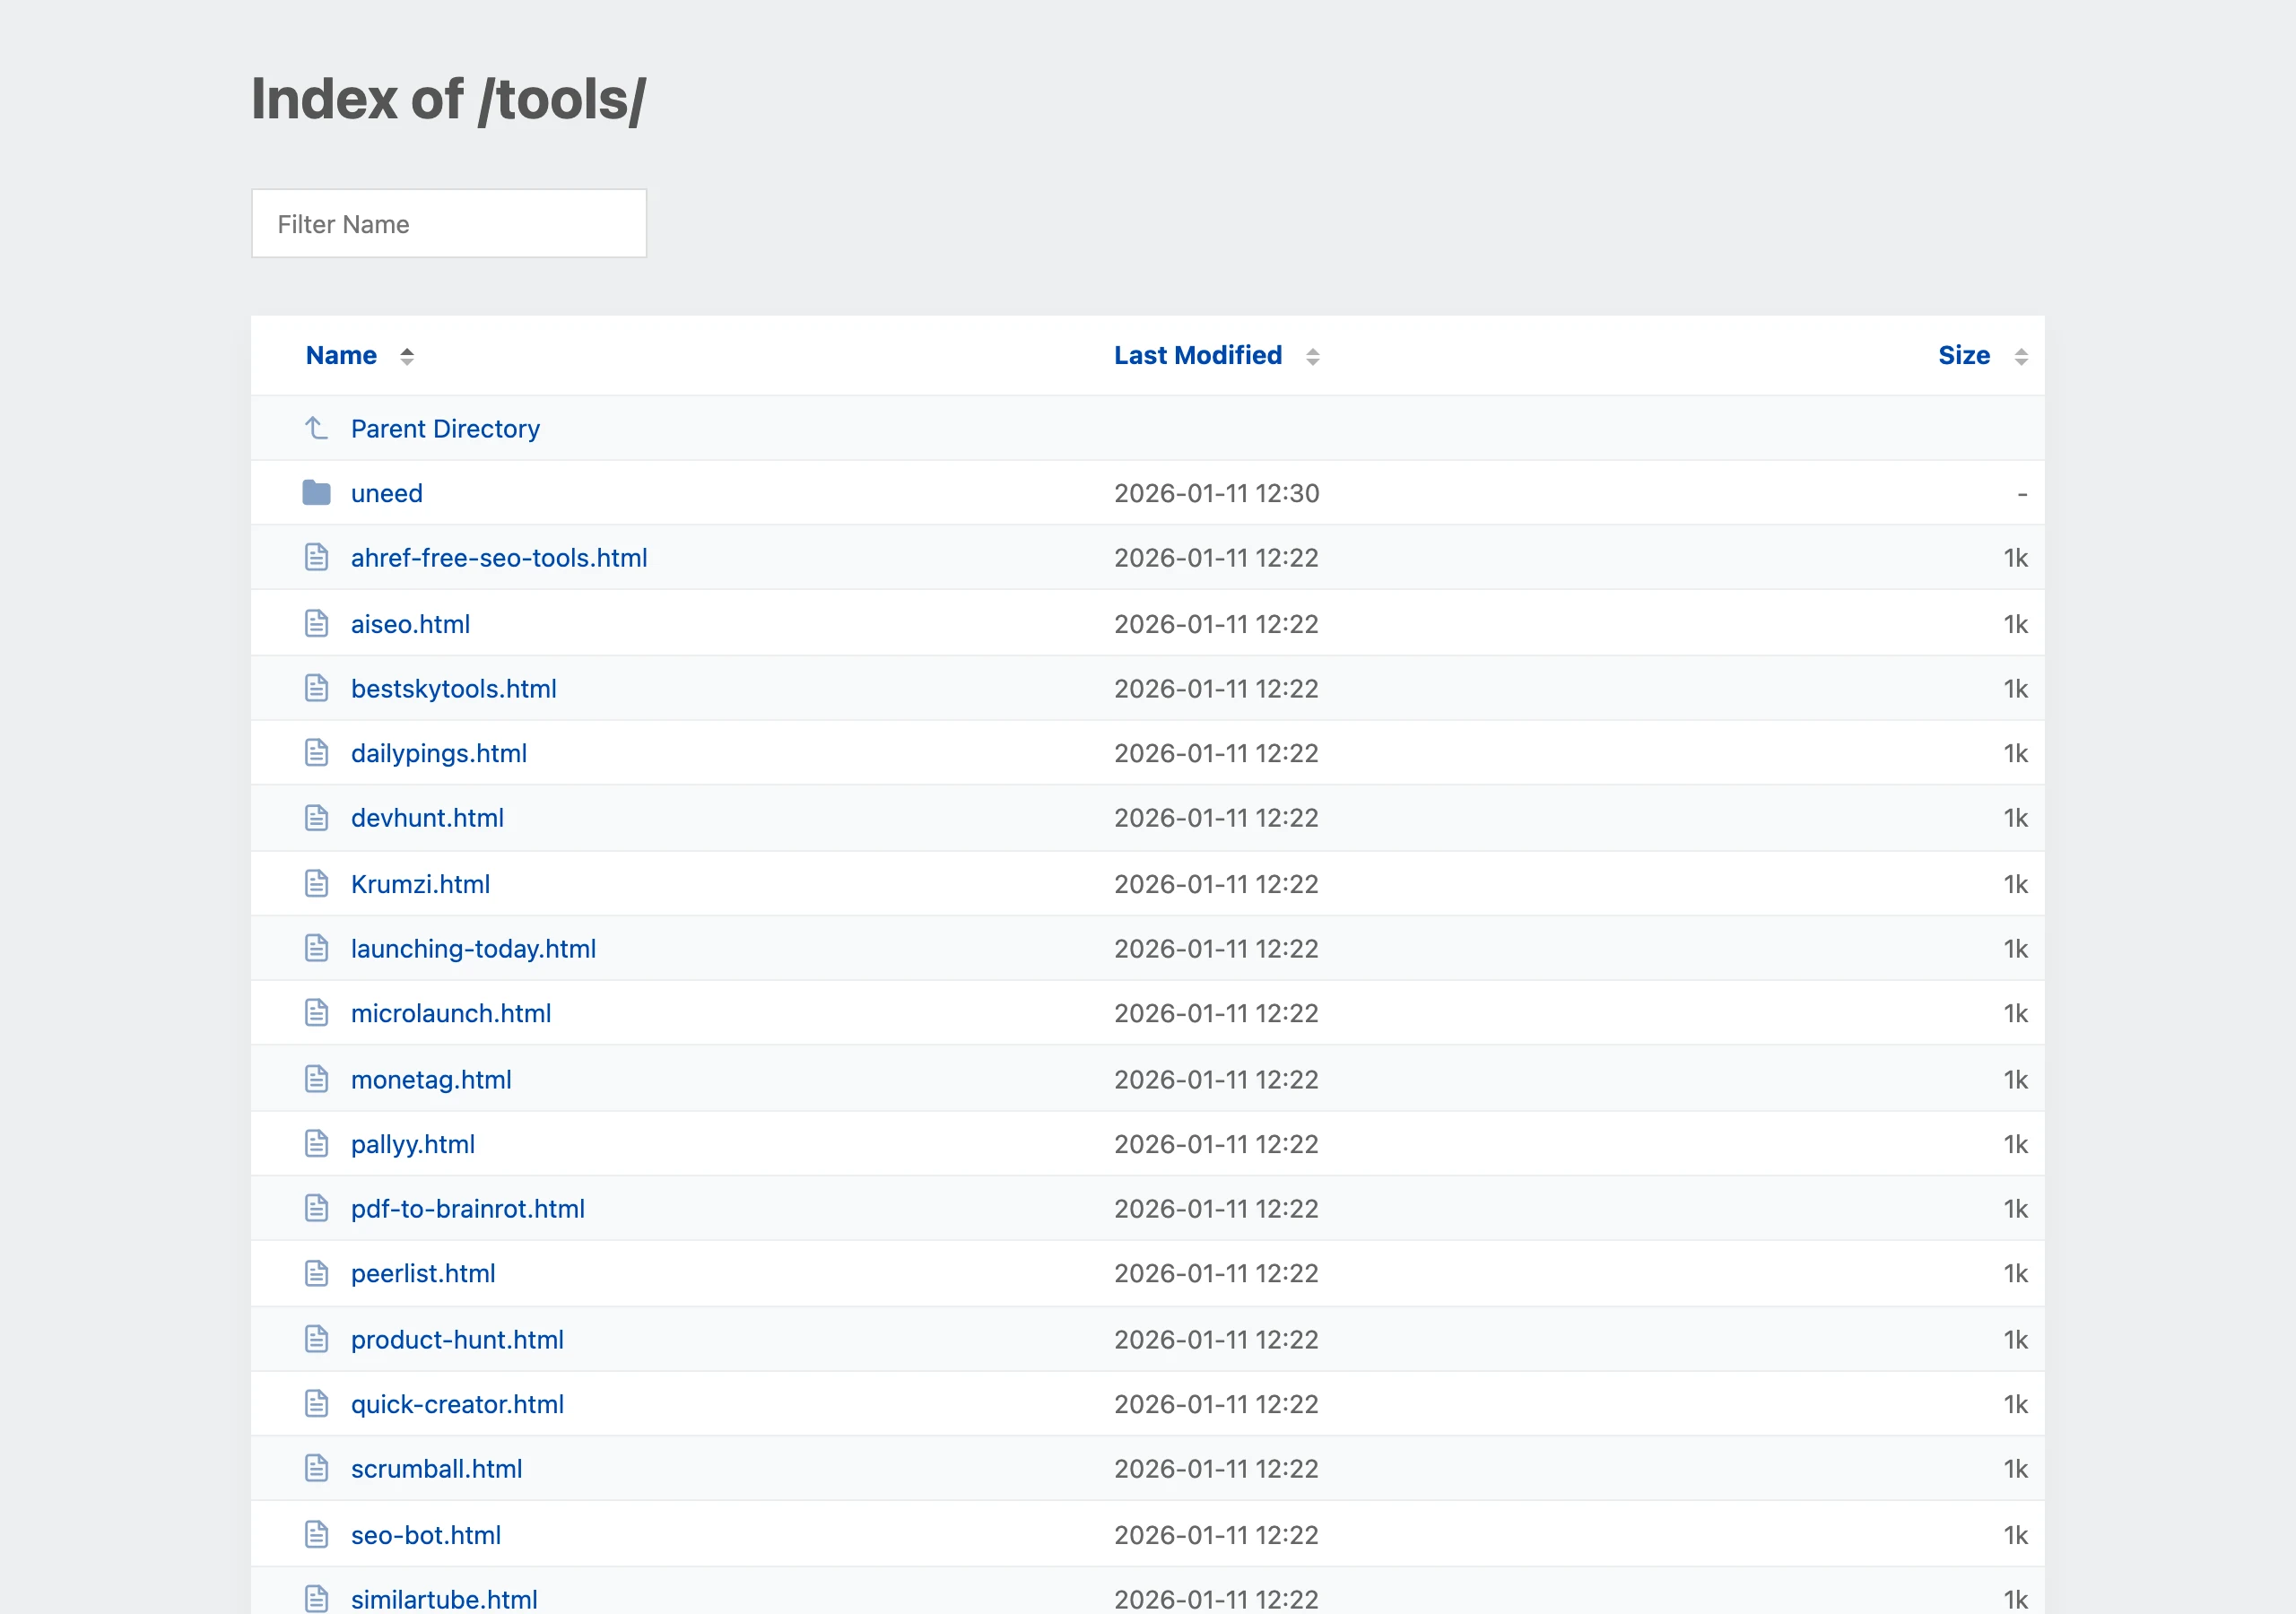Open the dailypings.html file link

pos(439,753)
